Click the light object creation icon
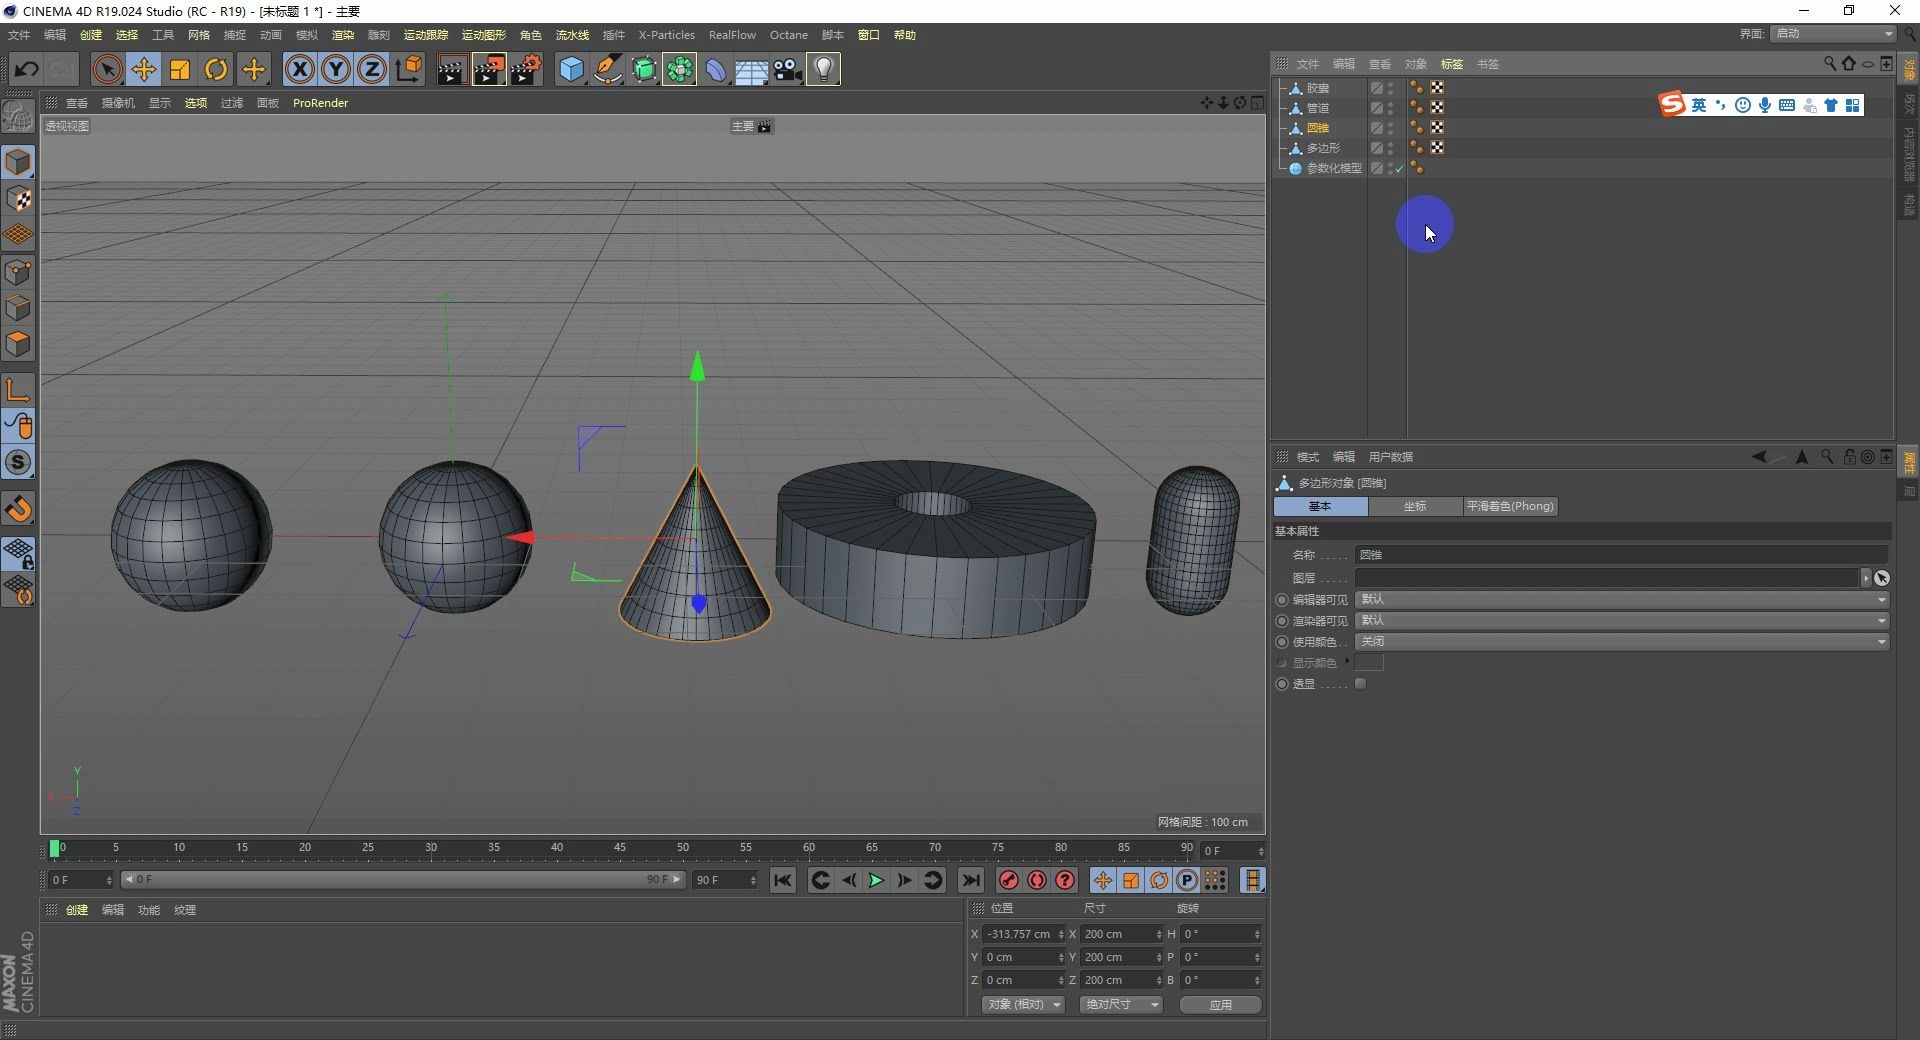This screenshot has height=1040, width=1920. point(822,69)
